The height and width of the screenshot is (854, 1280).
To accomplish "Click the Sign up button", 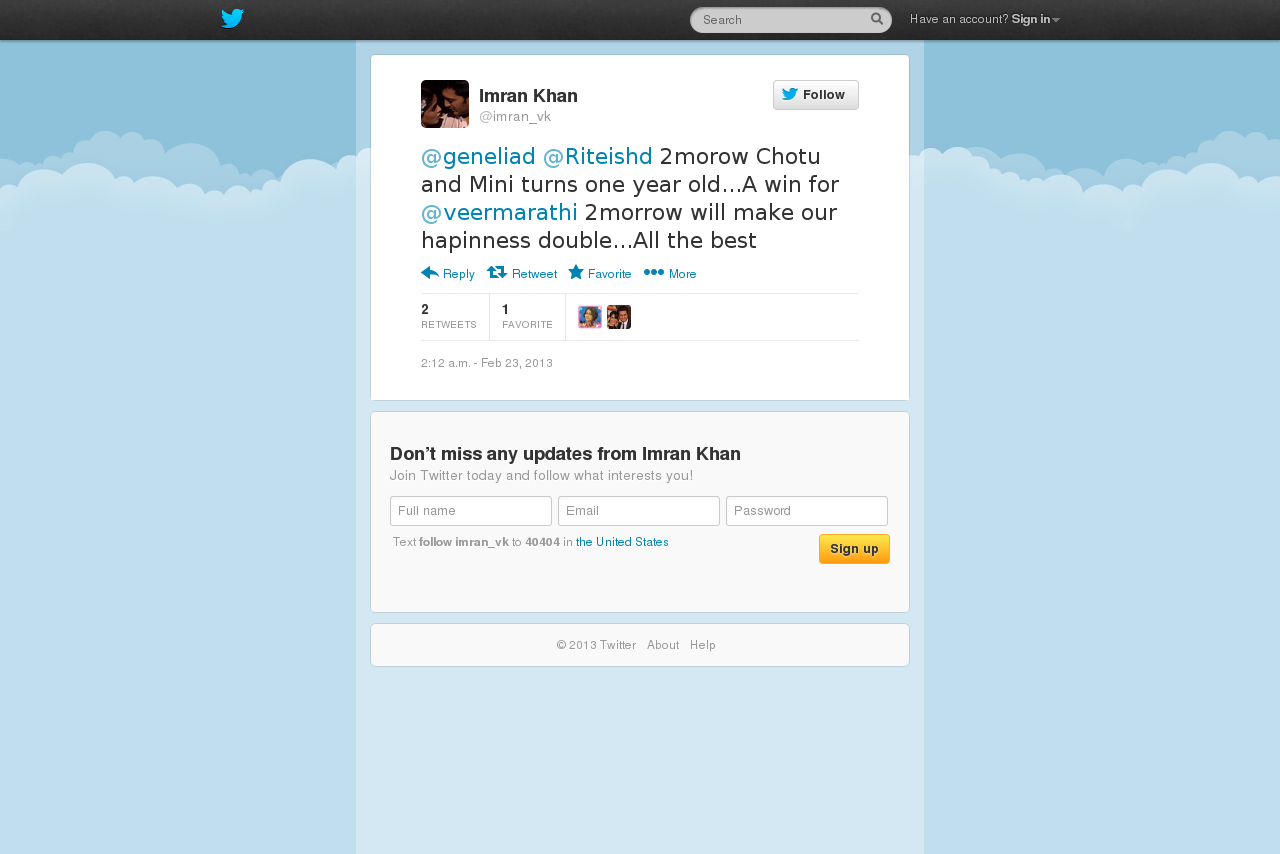I will coord(854,549).
